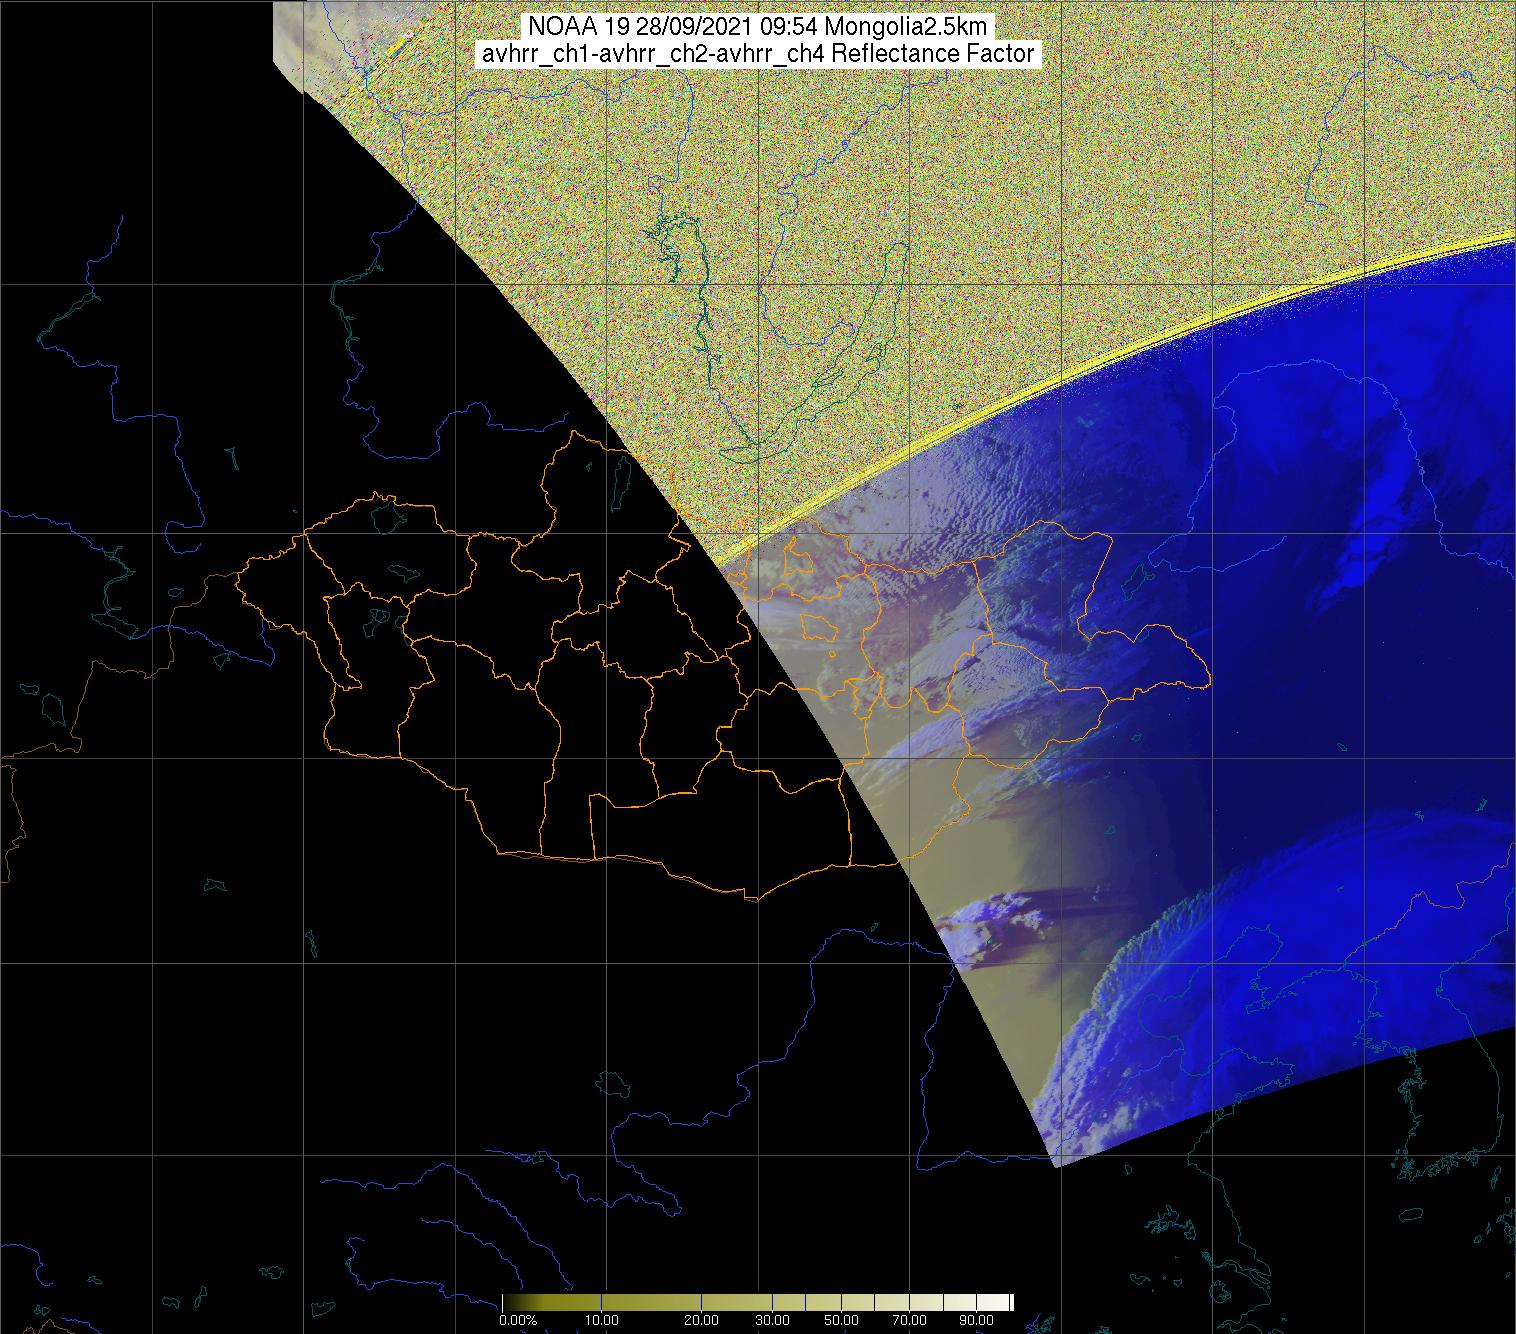Click the reflectance color scale bar
The height and width of the screenshot is (1334, 1516).
tap(758, 1302)
